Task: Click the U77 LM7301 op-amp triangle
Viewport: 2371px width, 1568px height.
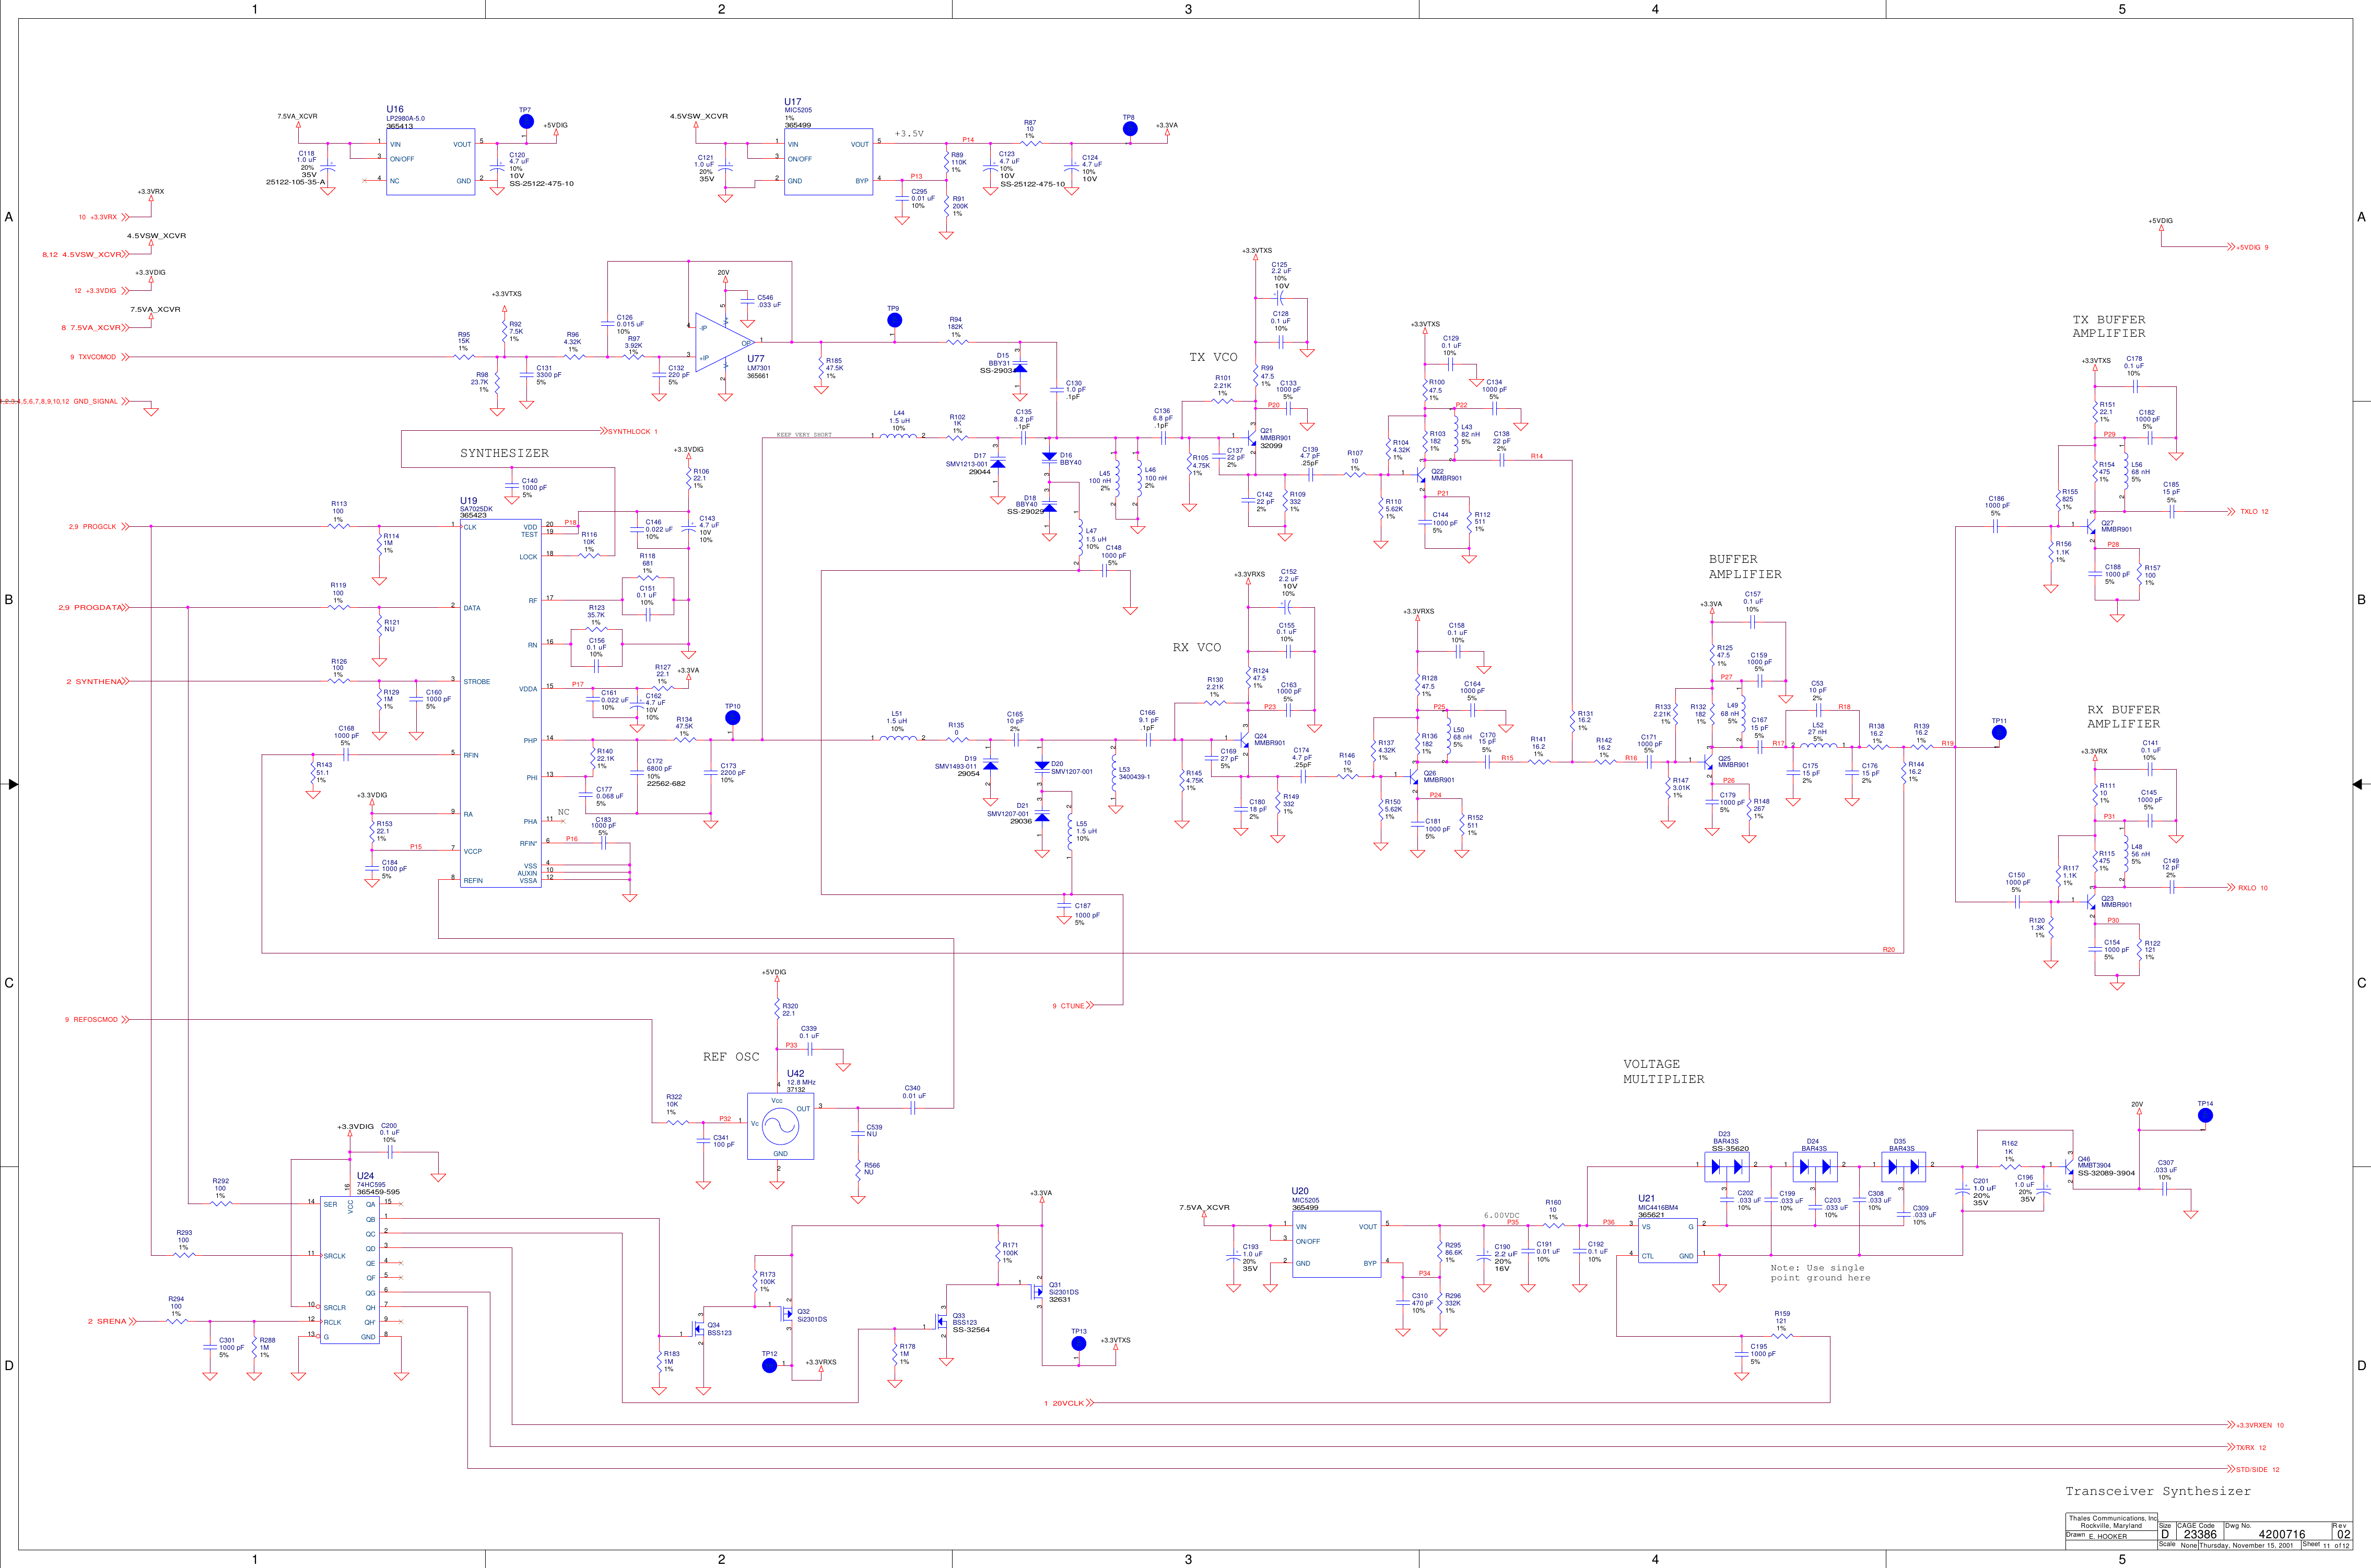Action: tap(725, 342)
